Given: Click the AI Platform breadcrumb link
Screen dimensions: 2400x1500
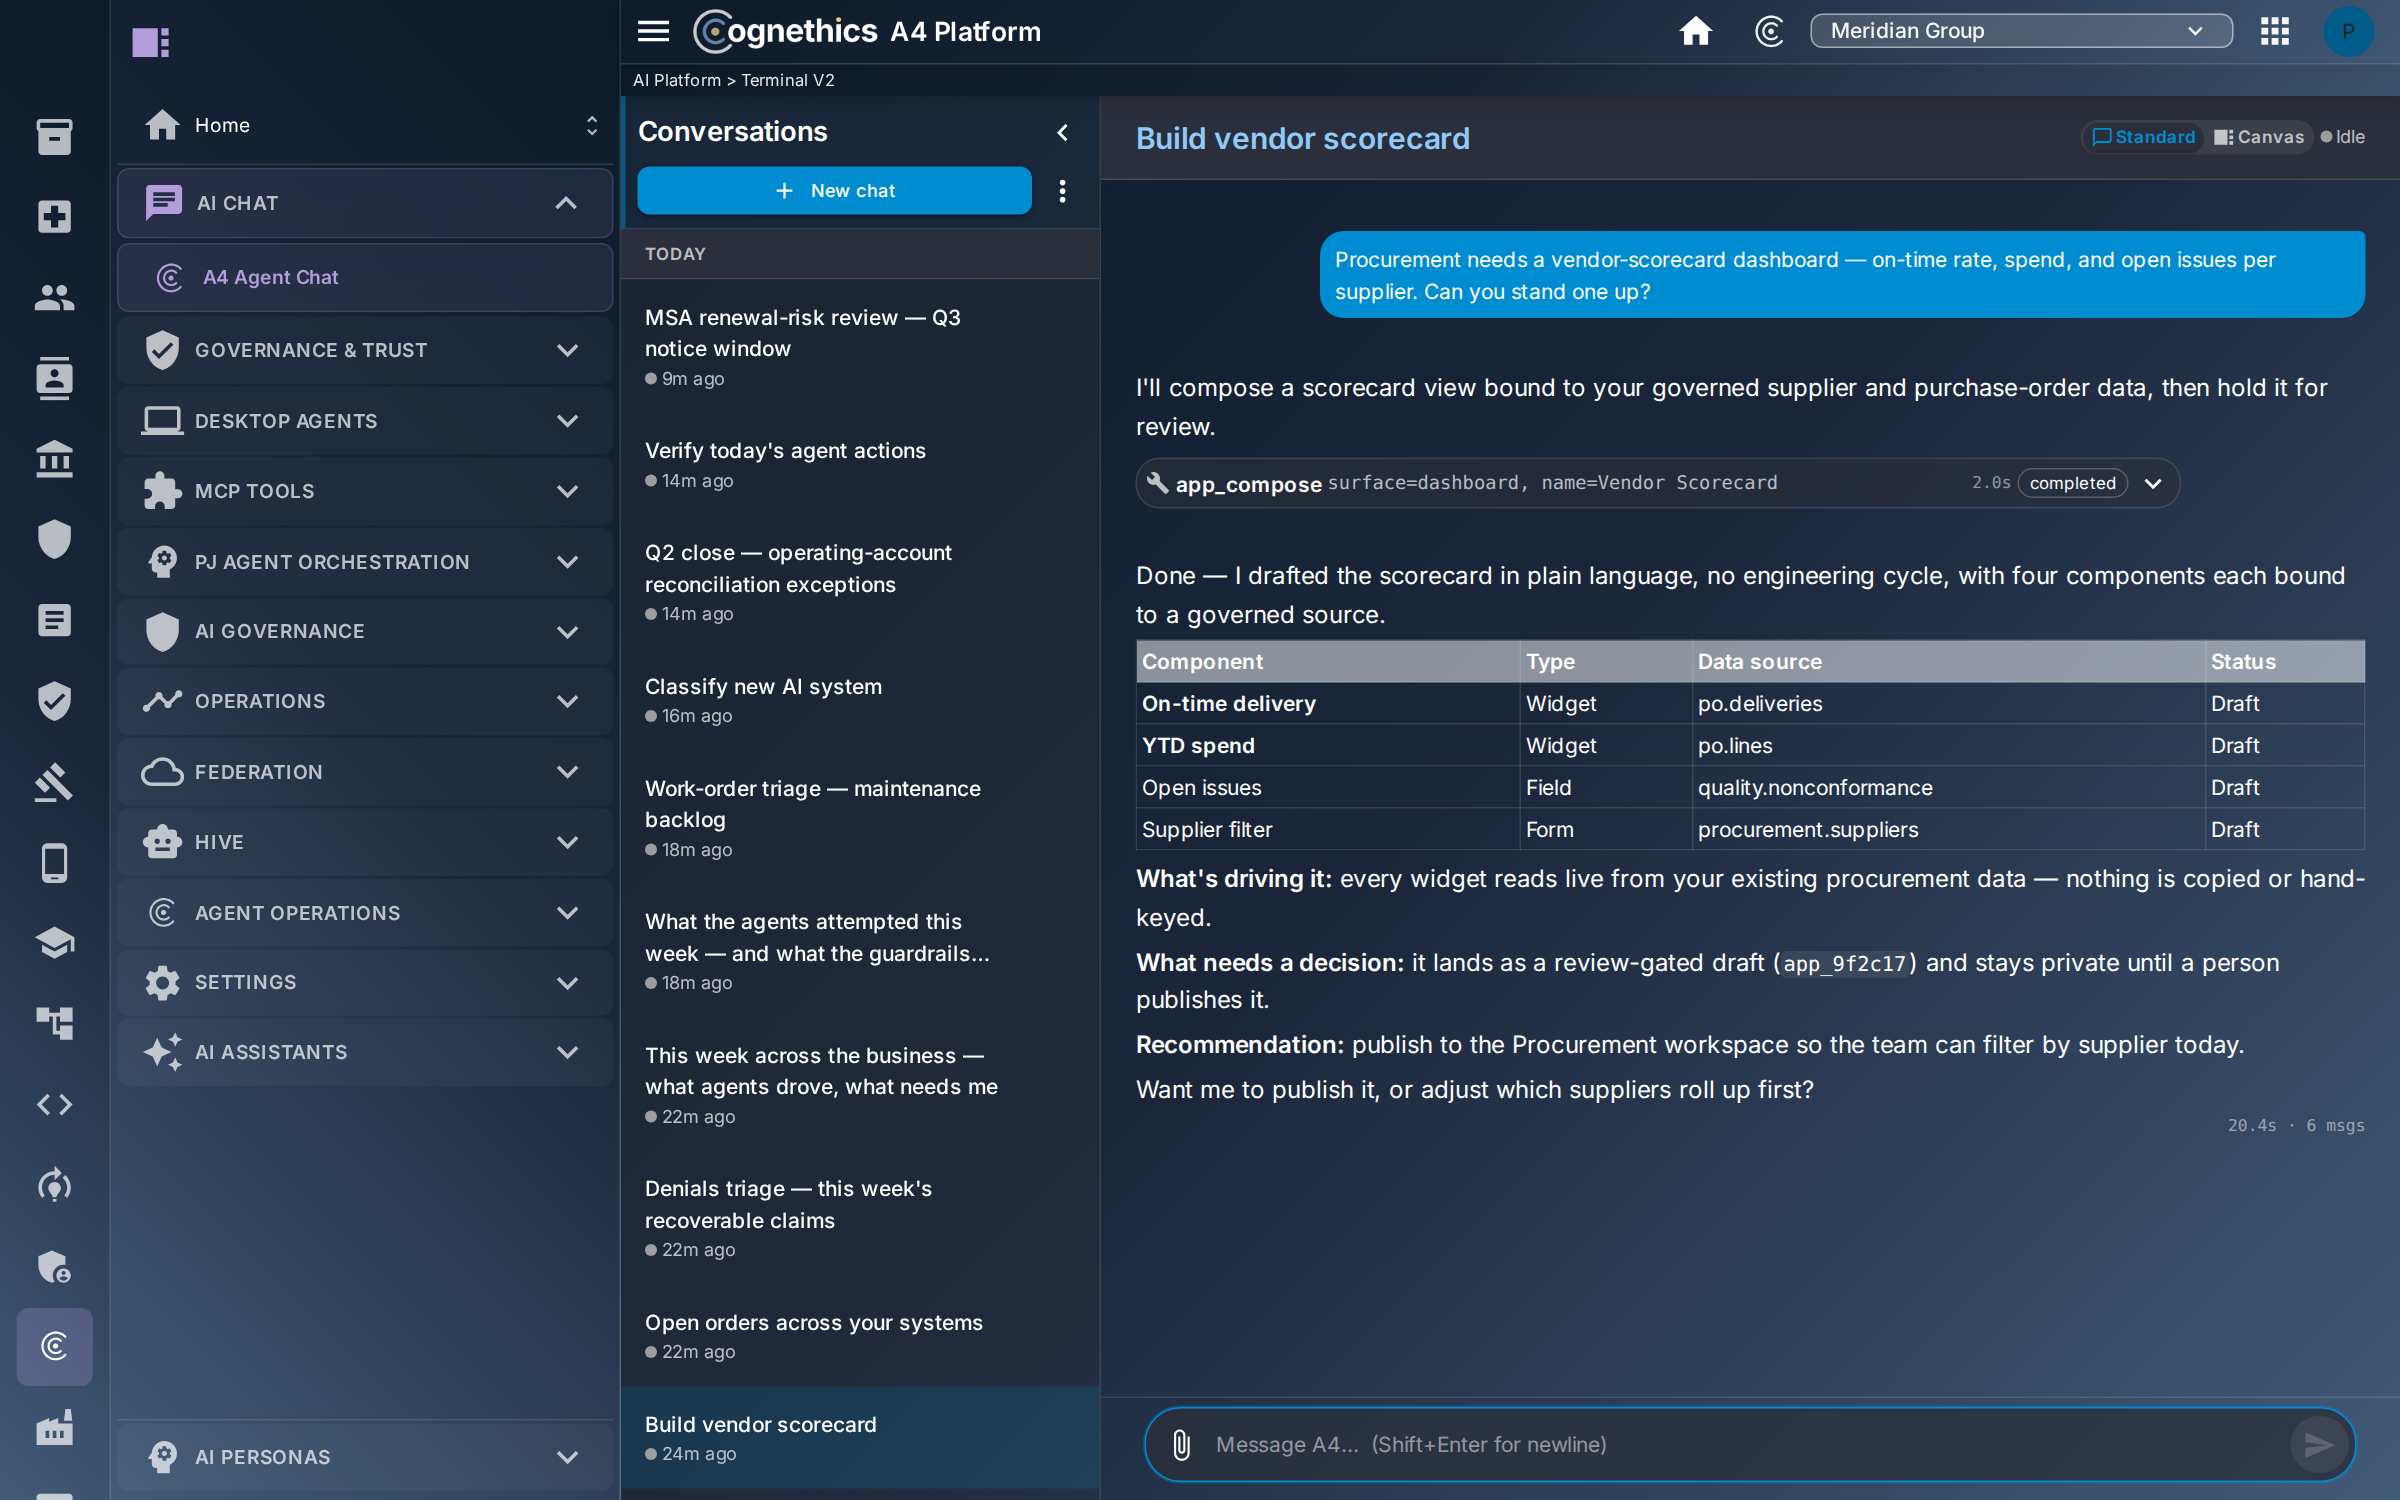Looking at the screenshot, I should click(676, 80).
